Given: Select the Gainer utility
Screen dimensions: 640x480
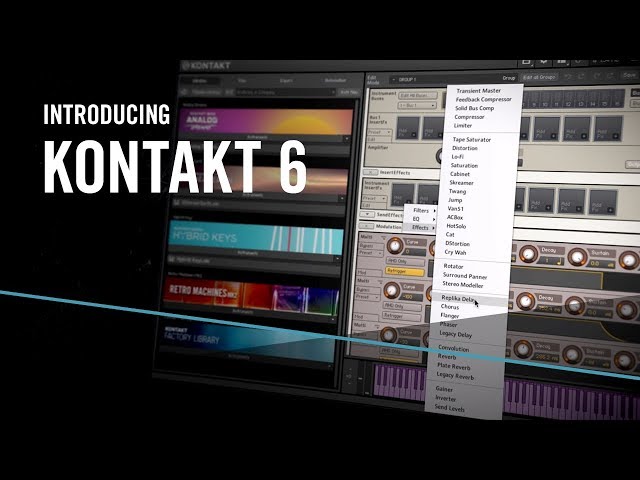Looking at the screenshot, I should point(444,389).
